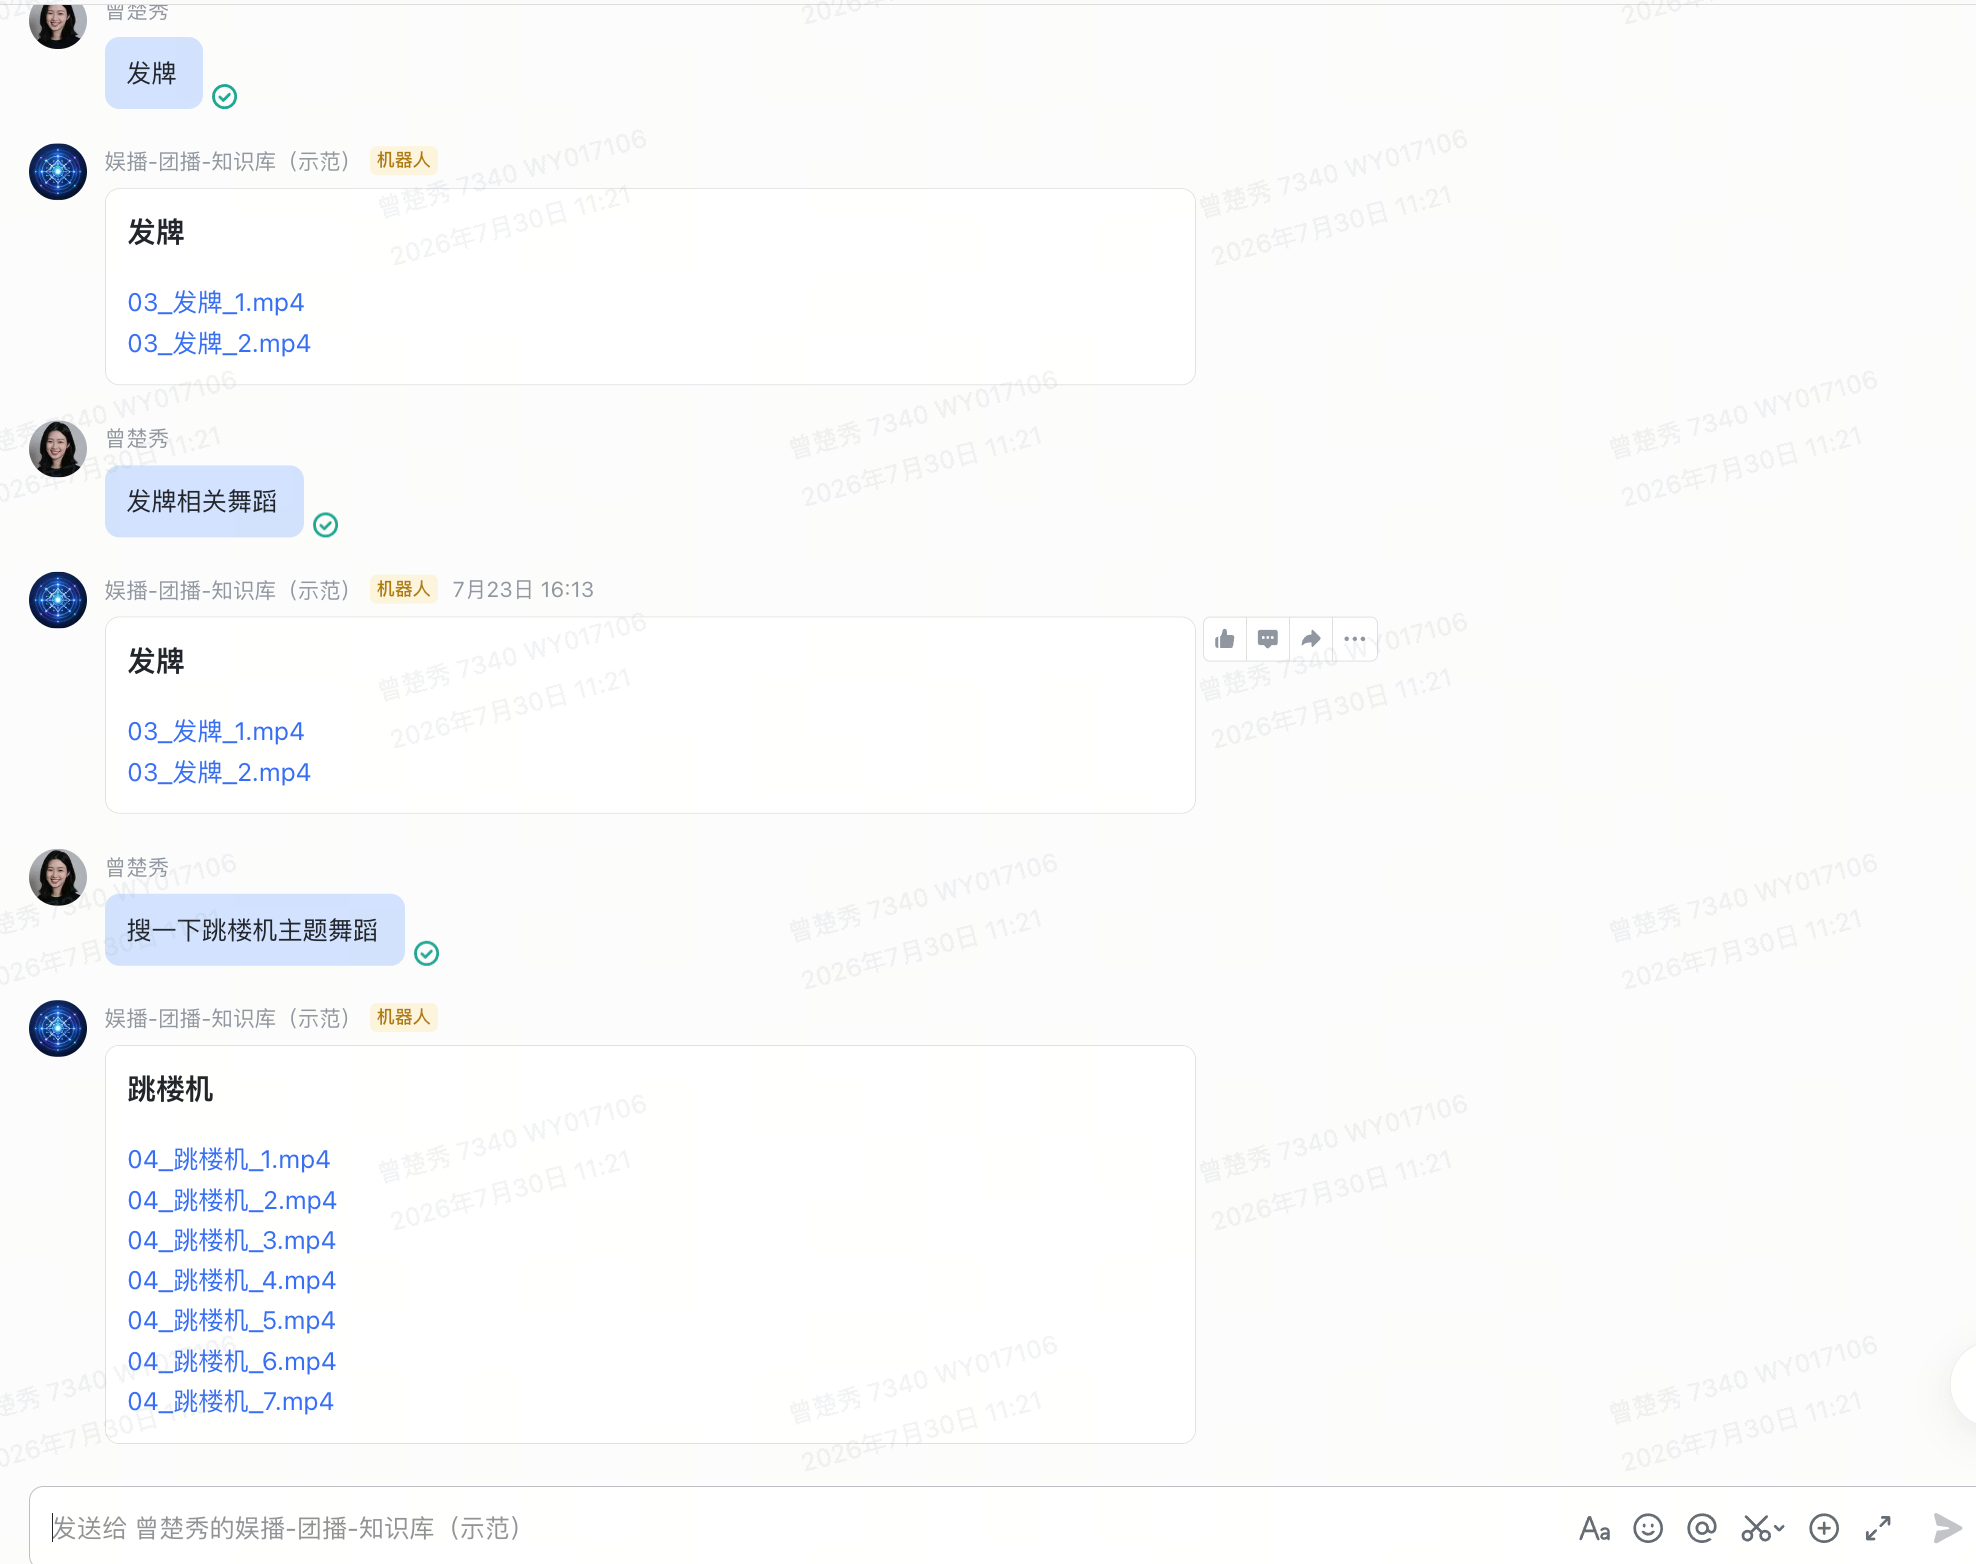Click 发牌 heading in first bot card
Screen dimensions: 1976x1564
point(156,232)
